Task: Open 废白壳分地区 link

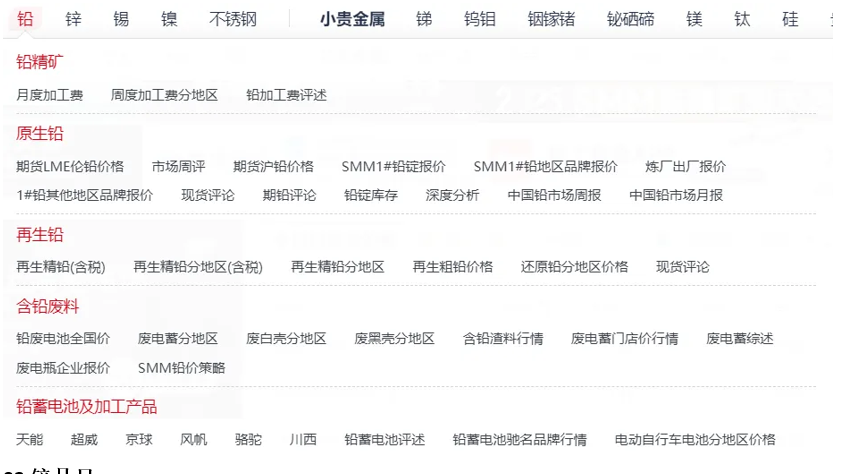Action: coord(286,339)
